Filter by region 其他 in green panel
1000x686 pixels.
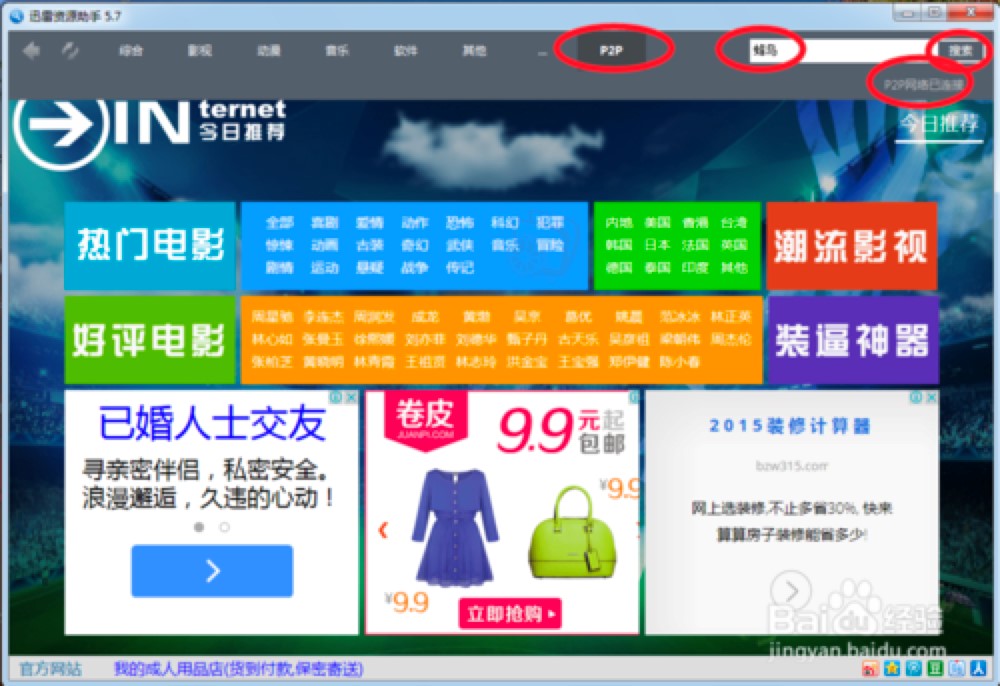click(x=734, y=268)
